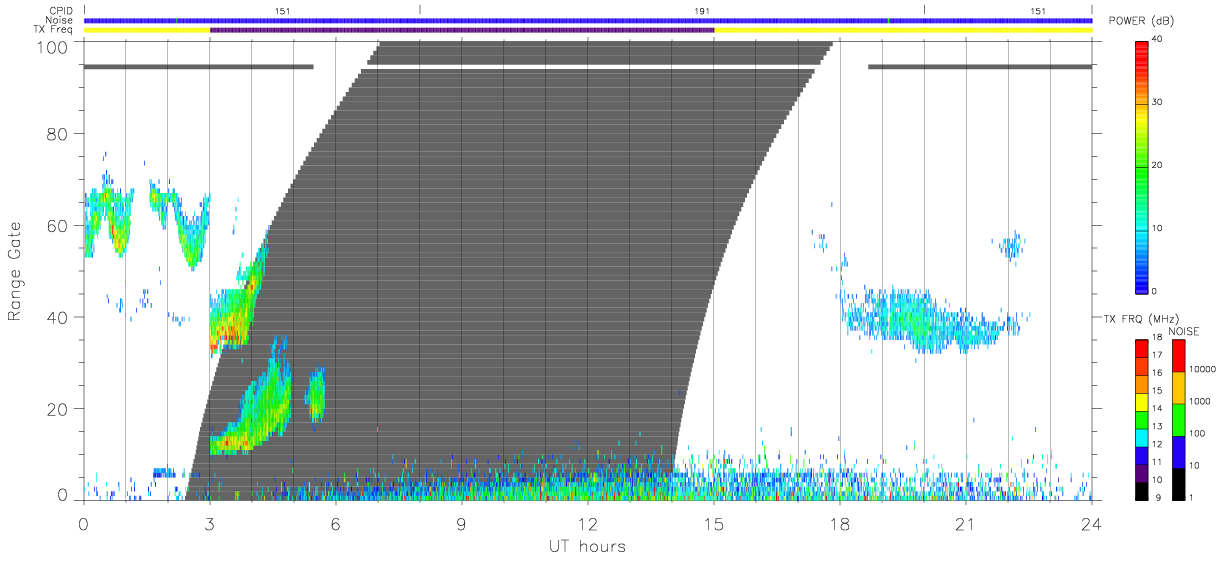
Task: Click the 60 tick on the Range Gate axis
Action: [58, 225]
